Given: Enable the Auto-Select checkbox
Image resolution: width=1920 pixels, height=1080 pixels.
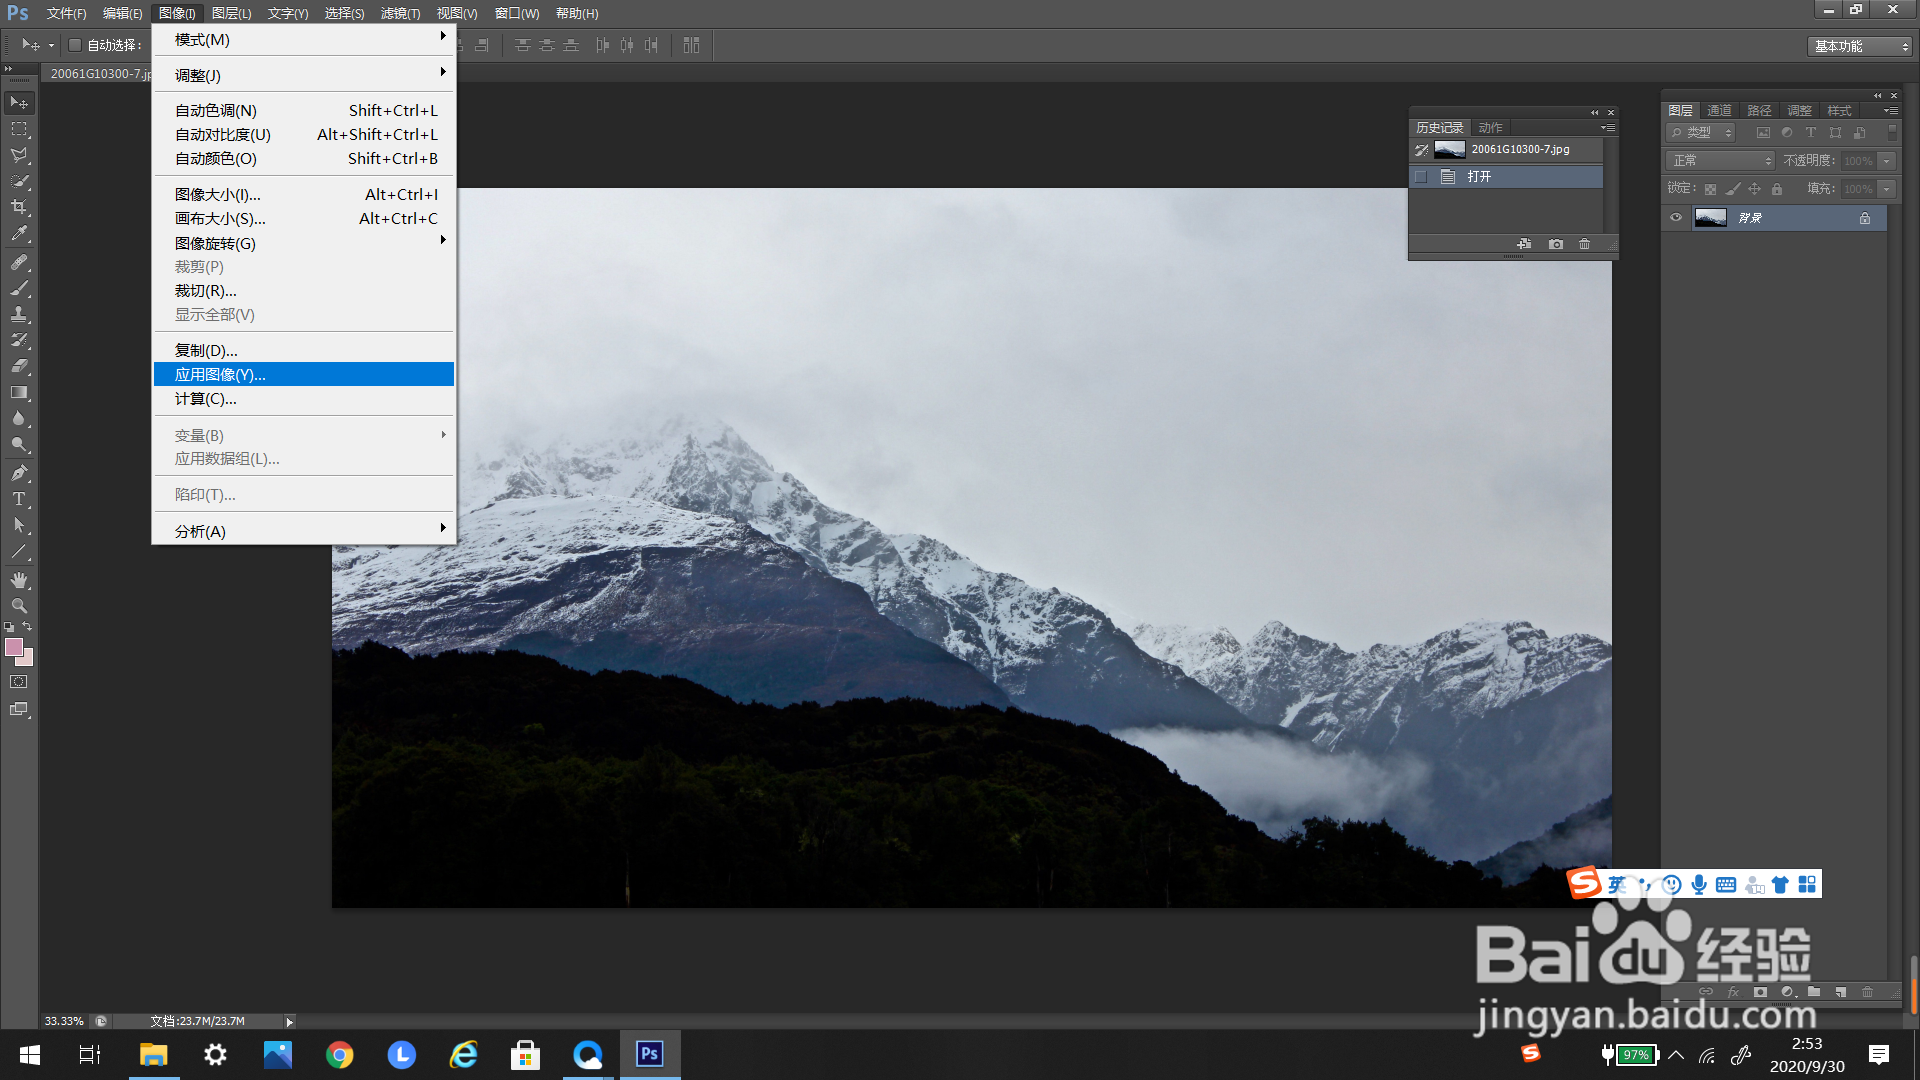Looking at the screenshot, I should (x=74, y=45).
